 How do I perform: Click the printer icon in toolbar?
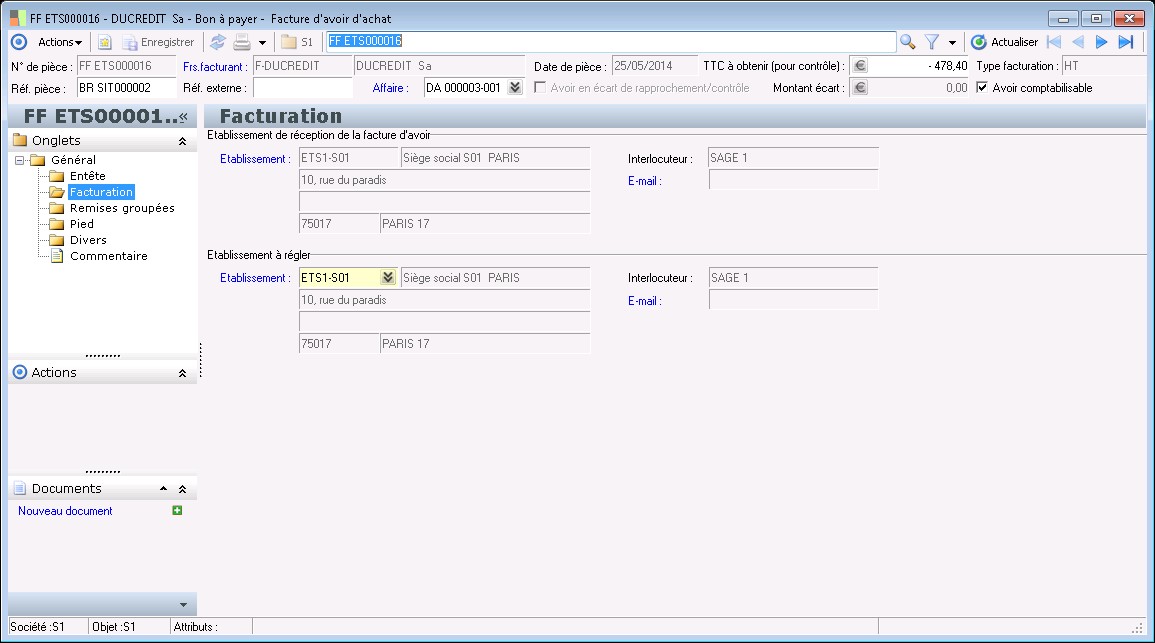click(x=241, y=42)
